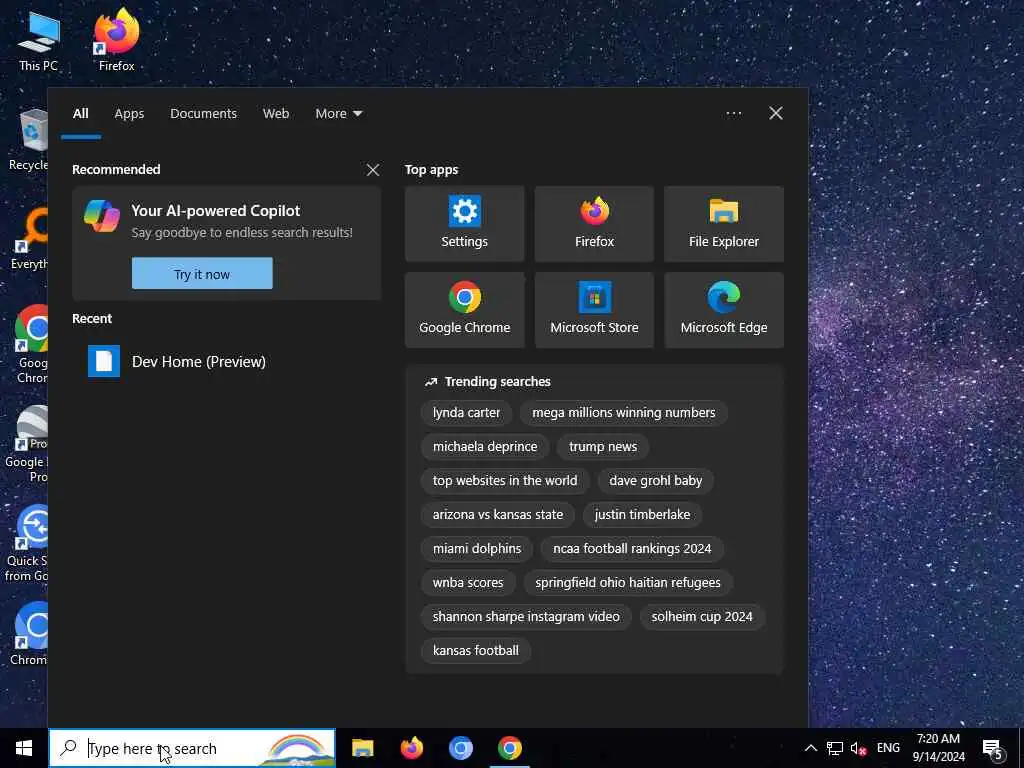Dismiss the Recommended section

click(x=373, y=170)
